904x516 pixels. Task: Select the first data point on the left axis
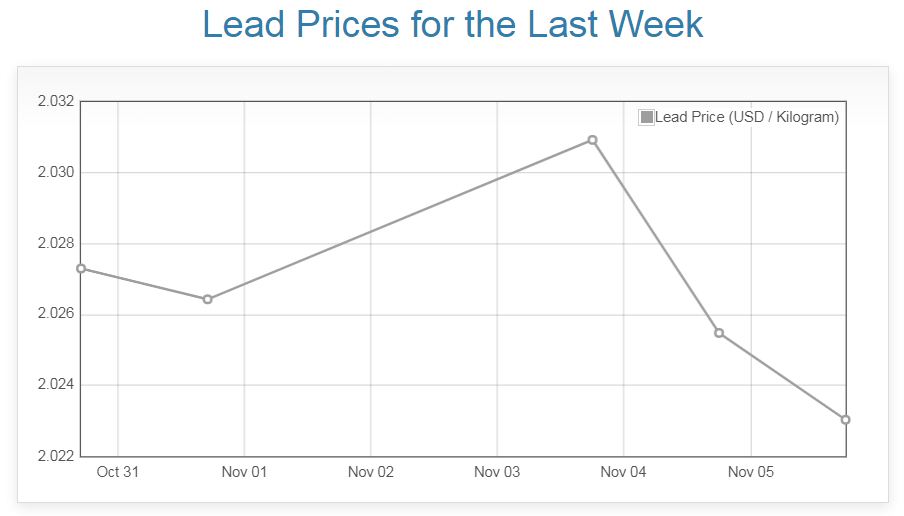(x=81, y=268)
